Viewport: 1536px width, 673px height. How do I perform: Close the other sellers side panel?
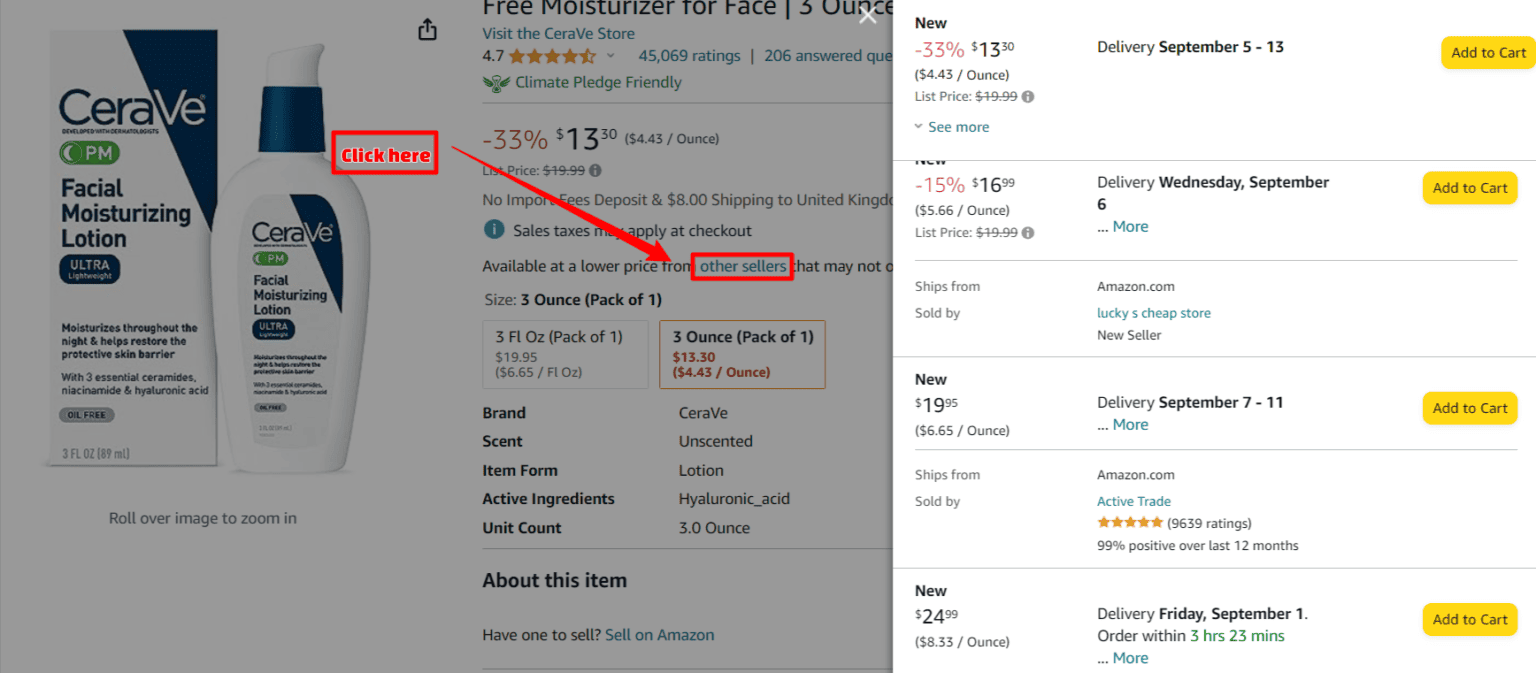pos(867,14)
